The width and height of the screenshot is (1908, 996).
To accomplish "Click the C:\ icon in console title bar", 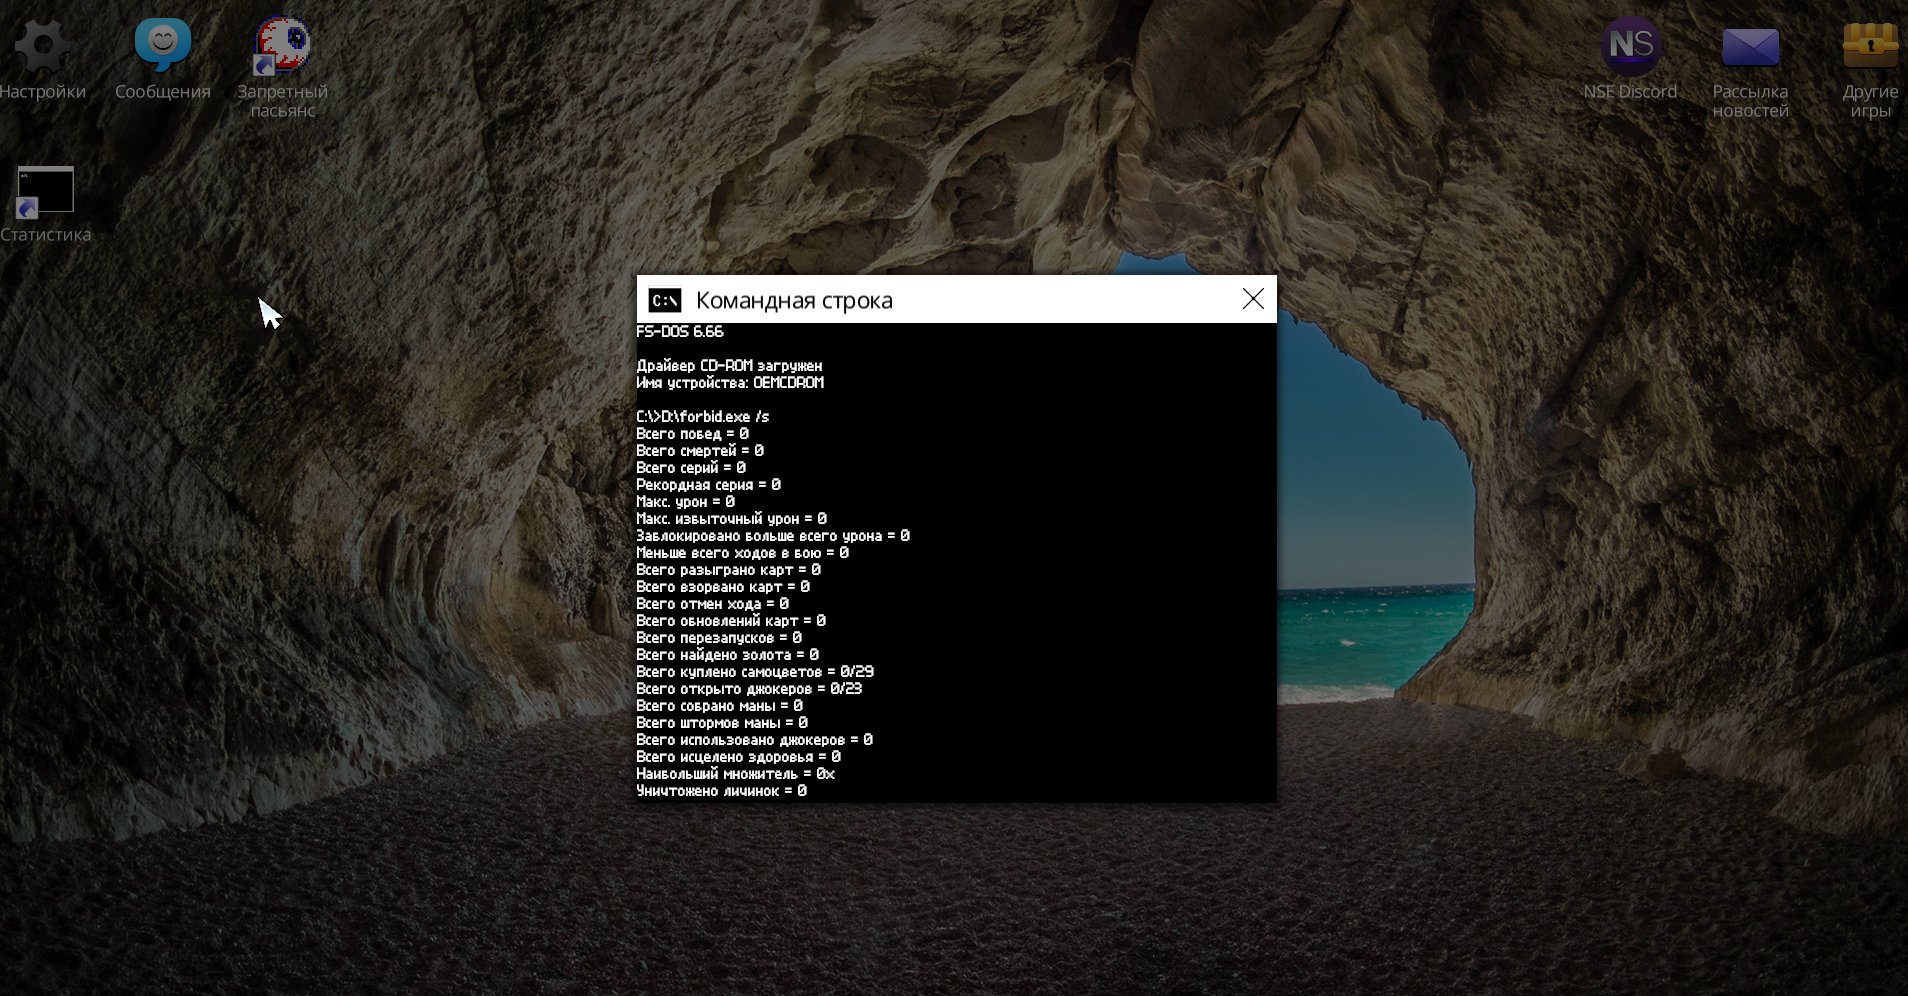I will tap(665, 300).
